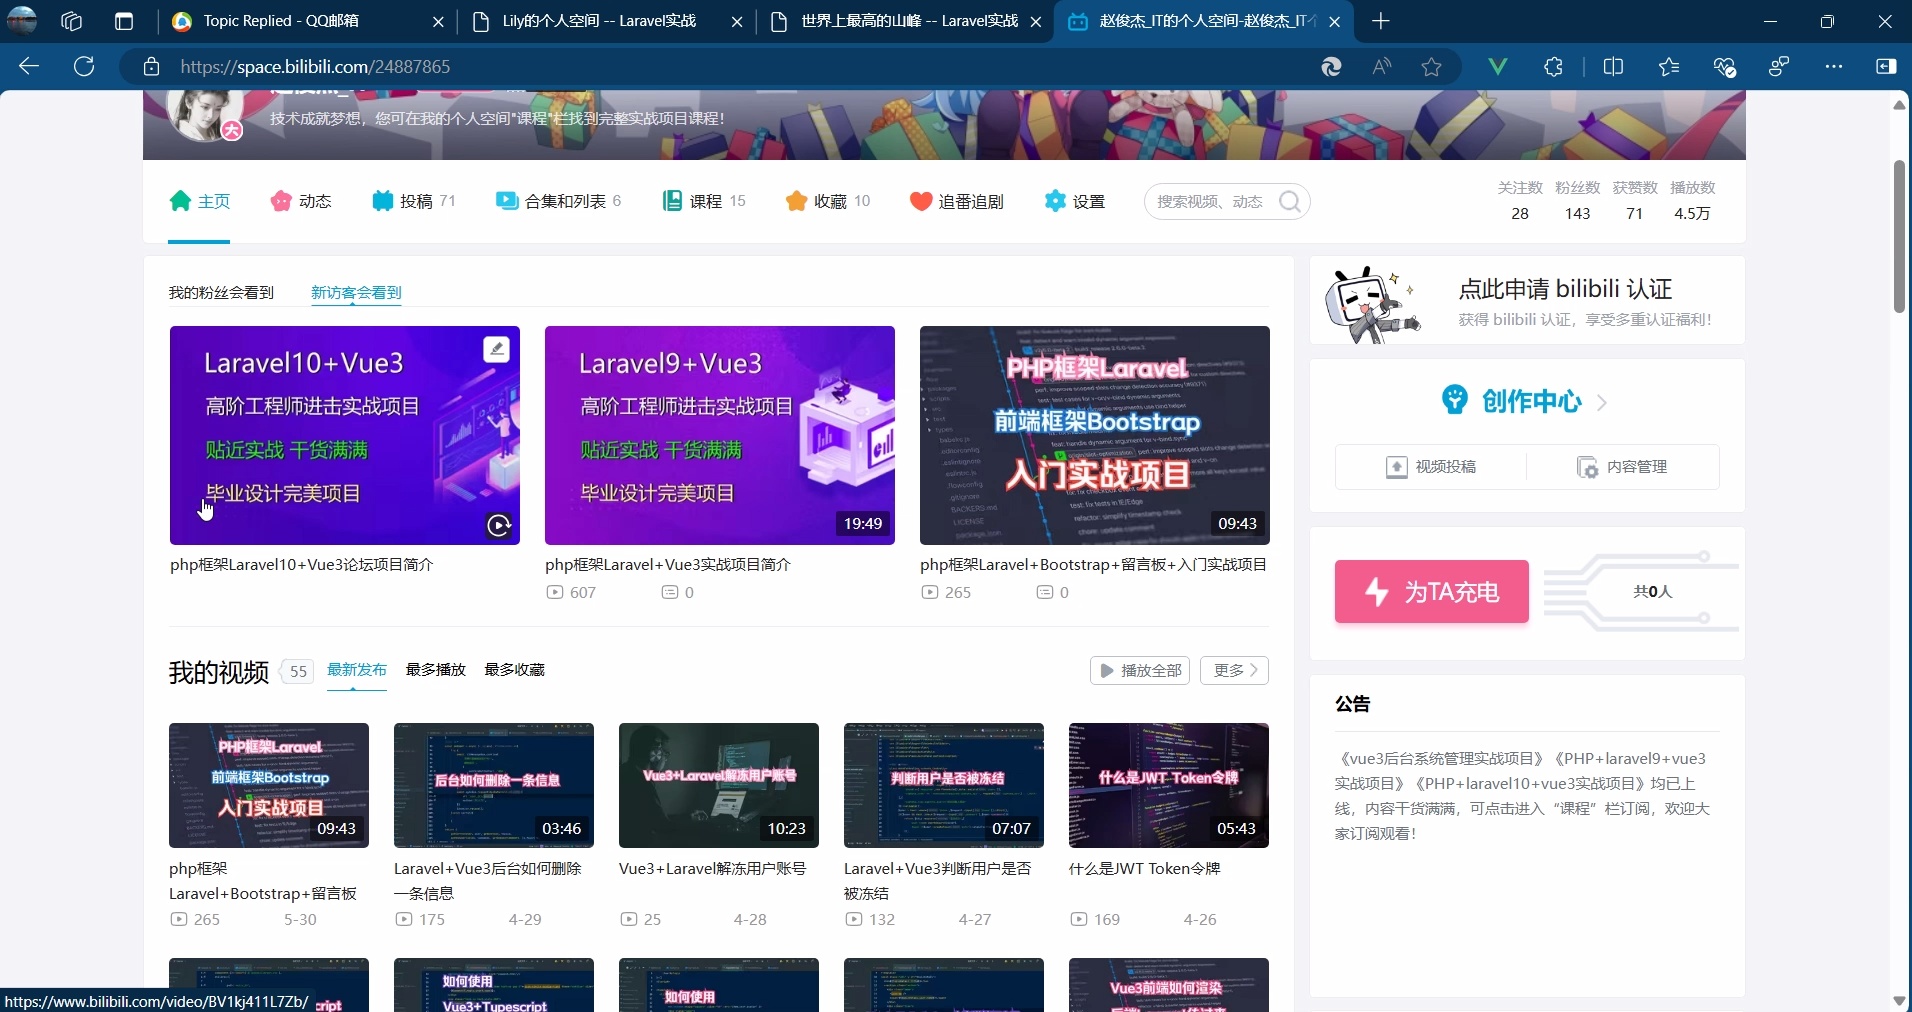Click 更多 to see more videos
Image resolution: width=1912 pixels, height=1012 pixels.
coord(1234,670)
